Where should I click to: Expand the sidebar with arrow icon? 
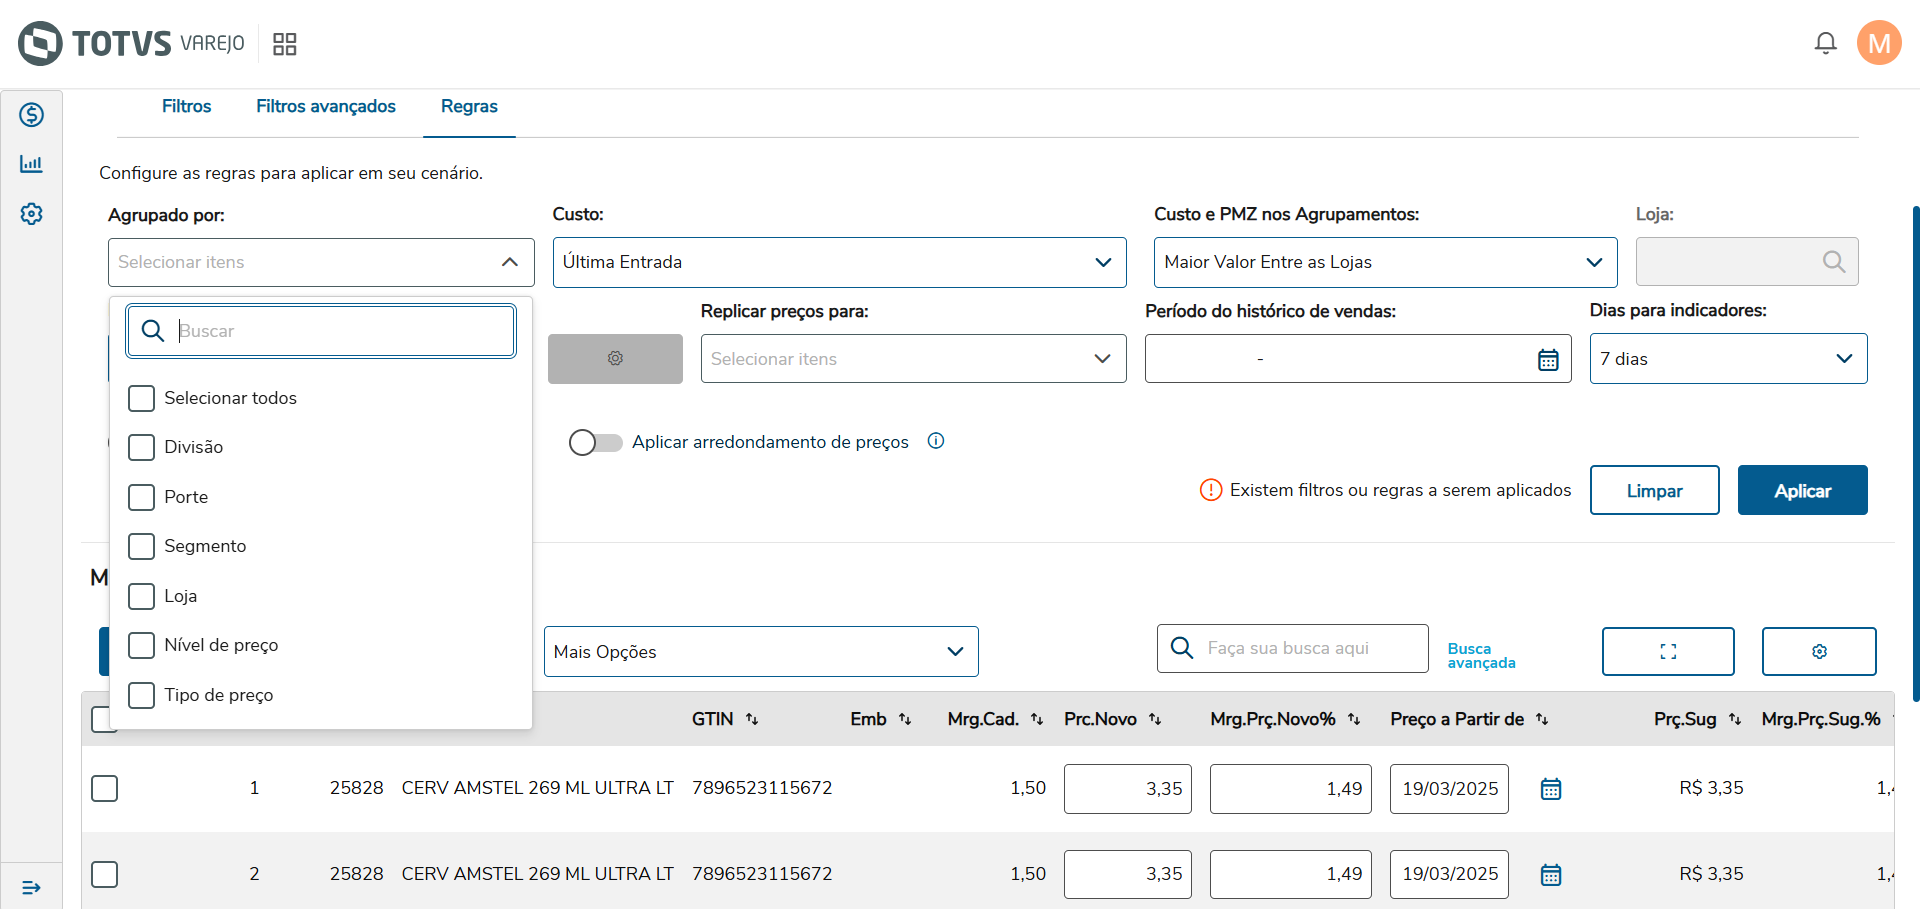click(32, 887)
